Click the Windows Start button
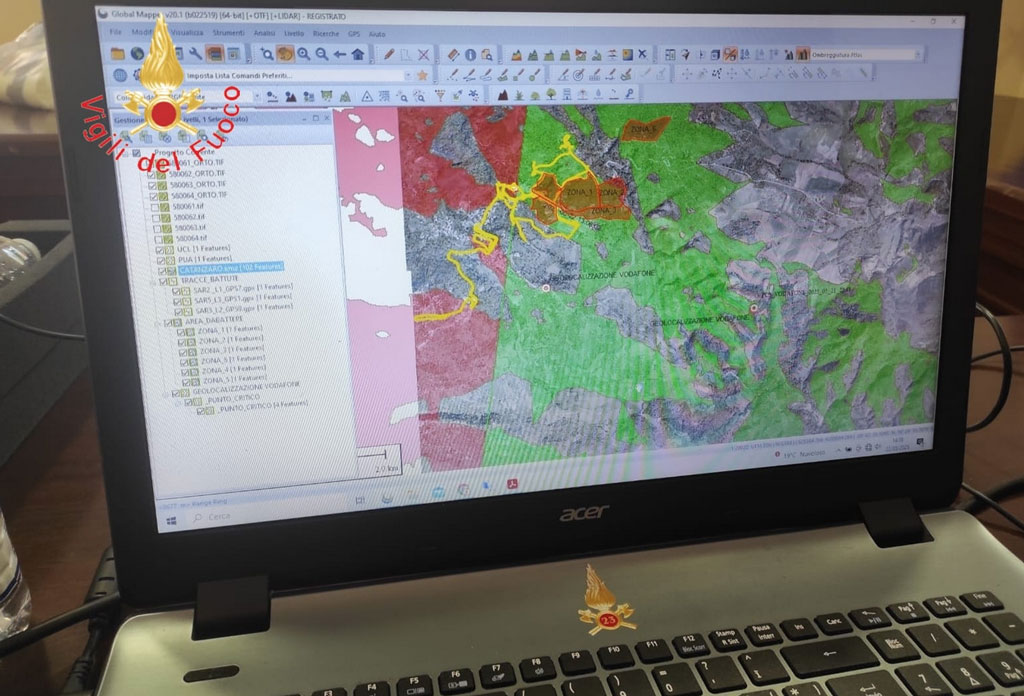The width and height of the screenshot is (1024, 696). [x=172, y=520]
